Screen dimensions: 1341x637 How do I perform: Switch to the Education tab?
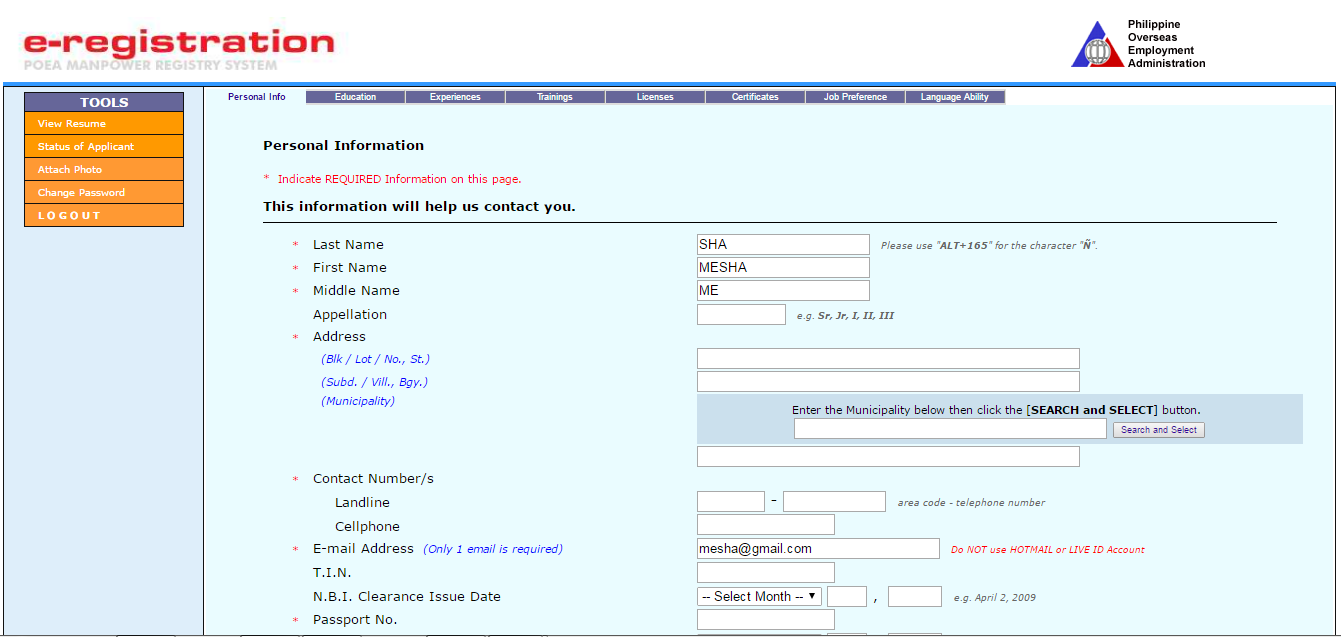tap(354, 96)
